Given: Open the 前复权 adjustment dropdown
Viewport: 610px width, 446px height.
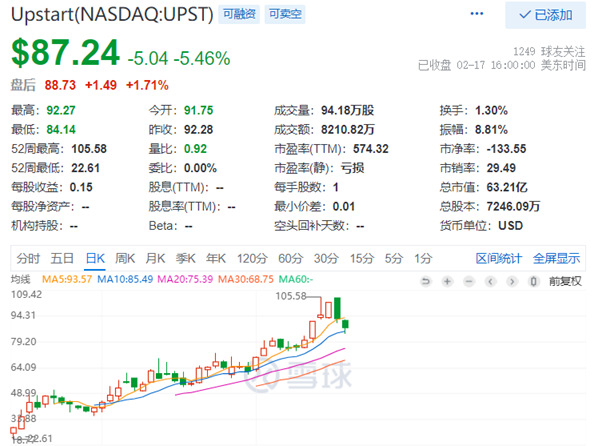Looking at the screenshot, I should click(565, 281).
